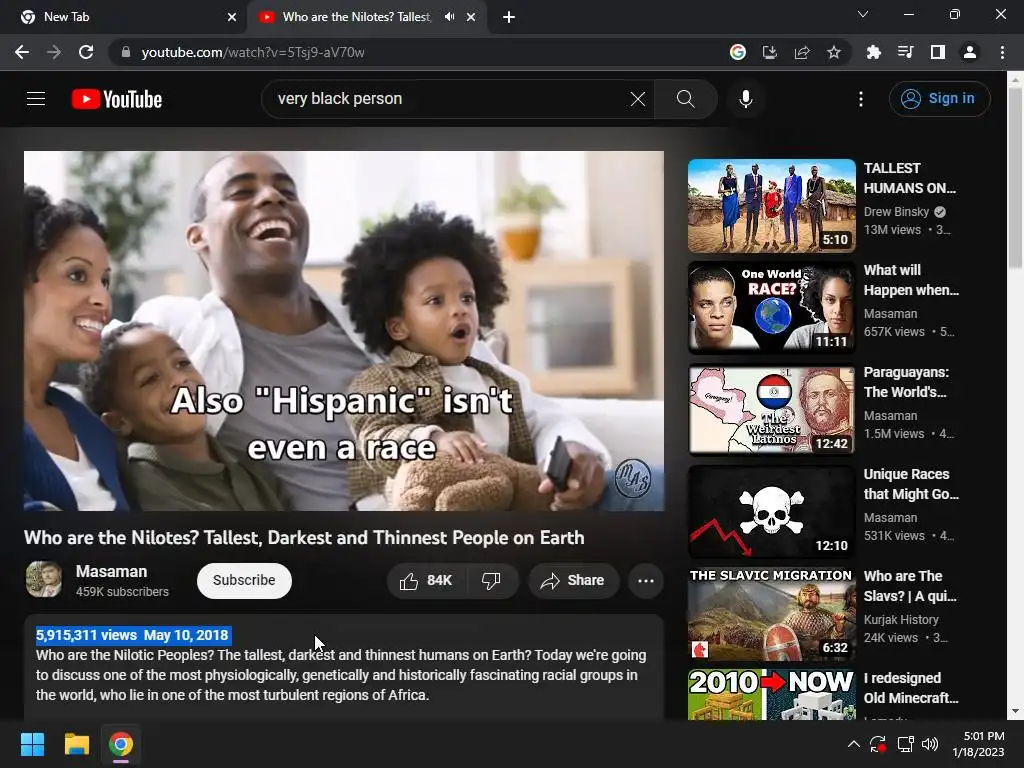Open the 'One World RACE?' thumbnail

(x=771, y=308)
